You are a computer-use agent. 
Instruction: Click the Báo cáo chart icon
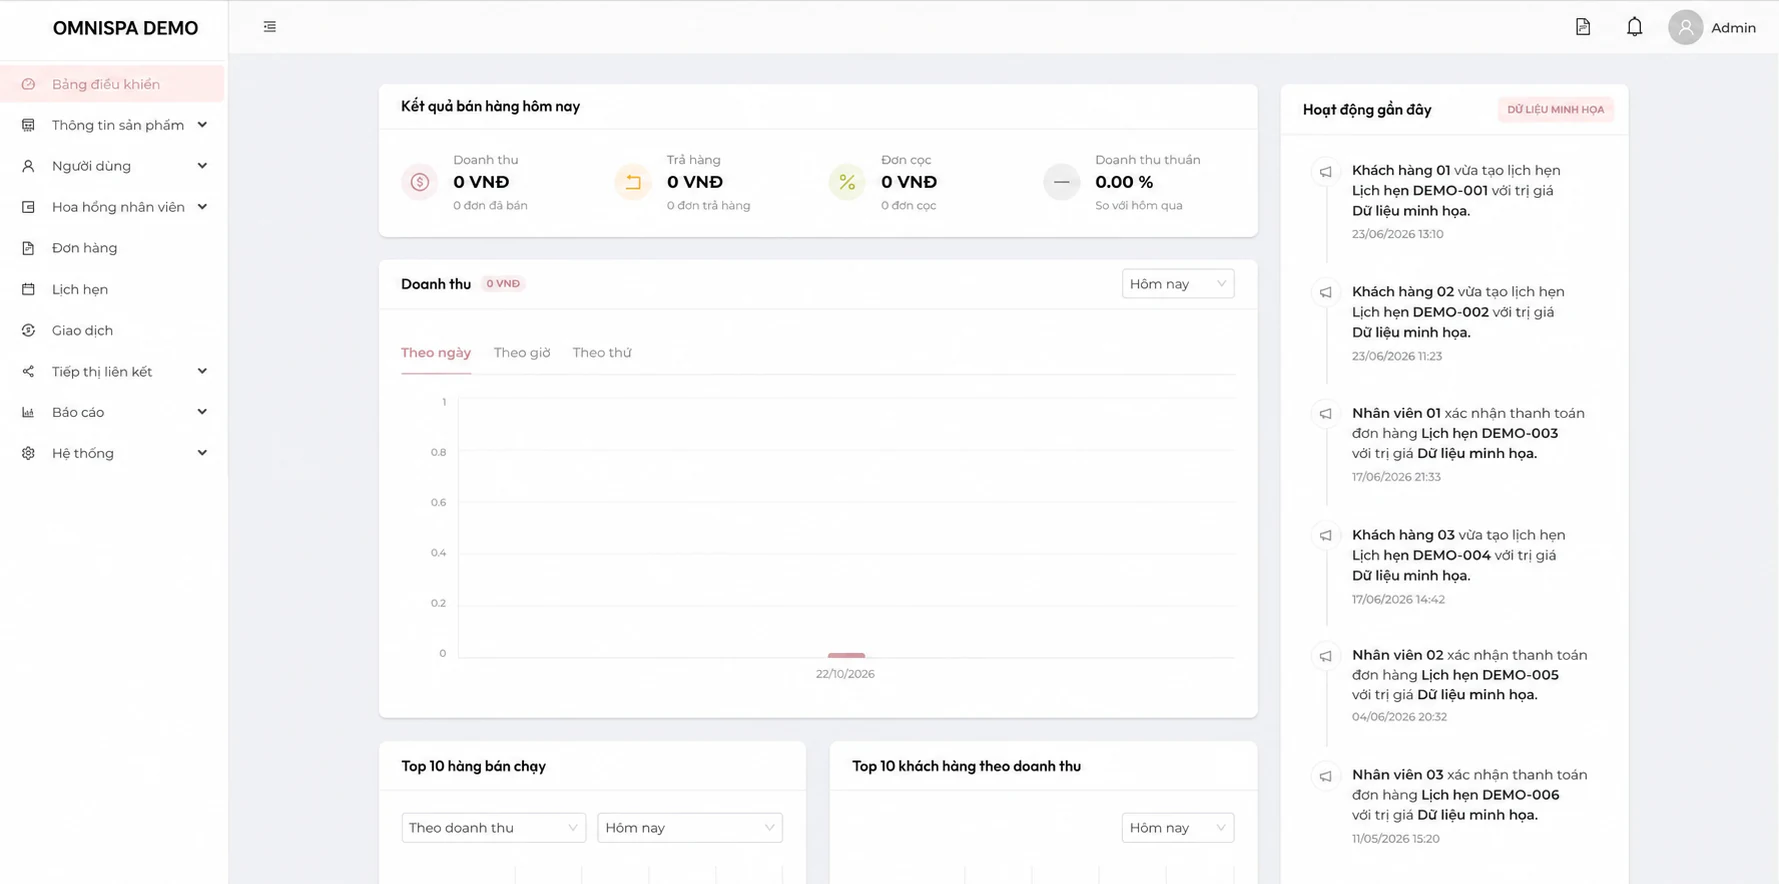point(28,412)
